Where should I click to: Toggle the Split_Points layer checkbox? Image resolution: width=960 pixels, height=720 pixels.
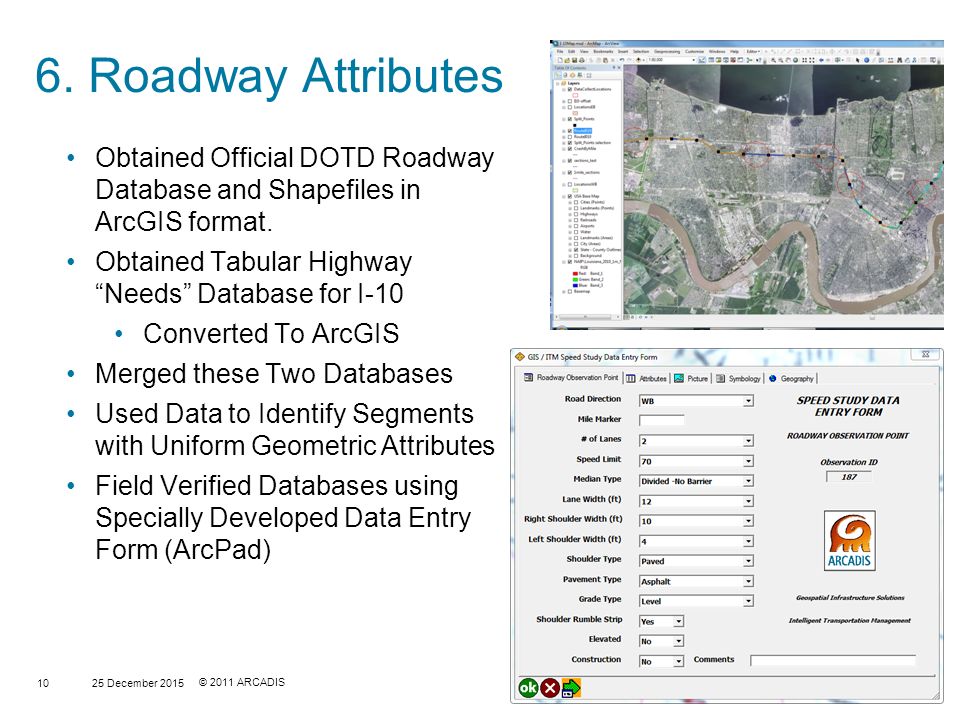click(570, 119)
